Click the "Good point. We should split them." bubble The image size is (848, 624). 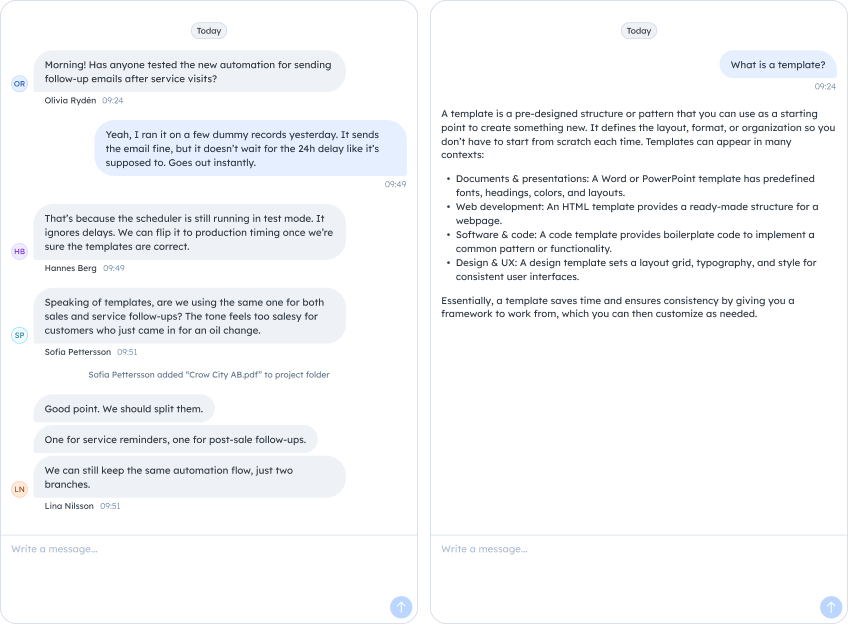tap(123, 409)
